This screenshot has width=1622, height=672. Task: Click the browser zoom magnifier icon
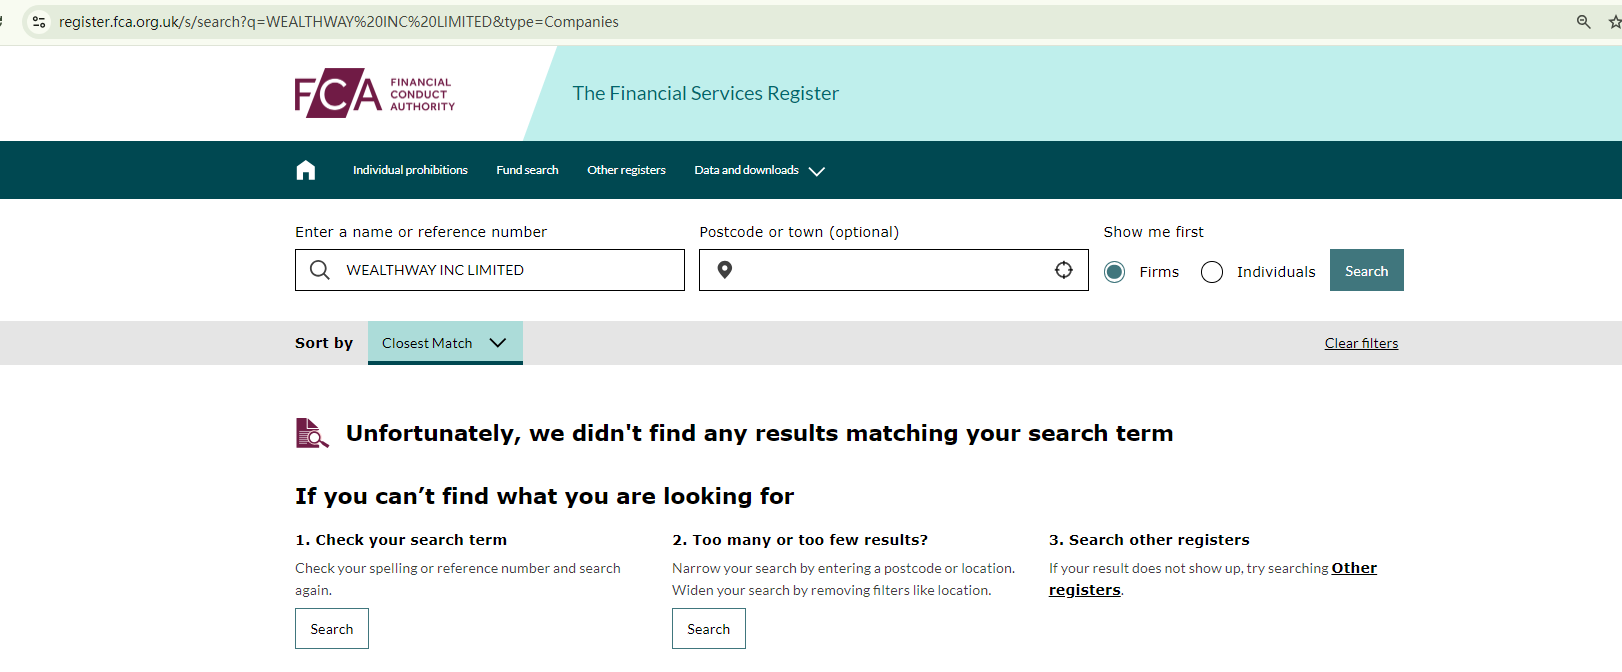[x=1583, y=22]
